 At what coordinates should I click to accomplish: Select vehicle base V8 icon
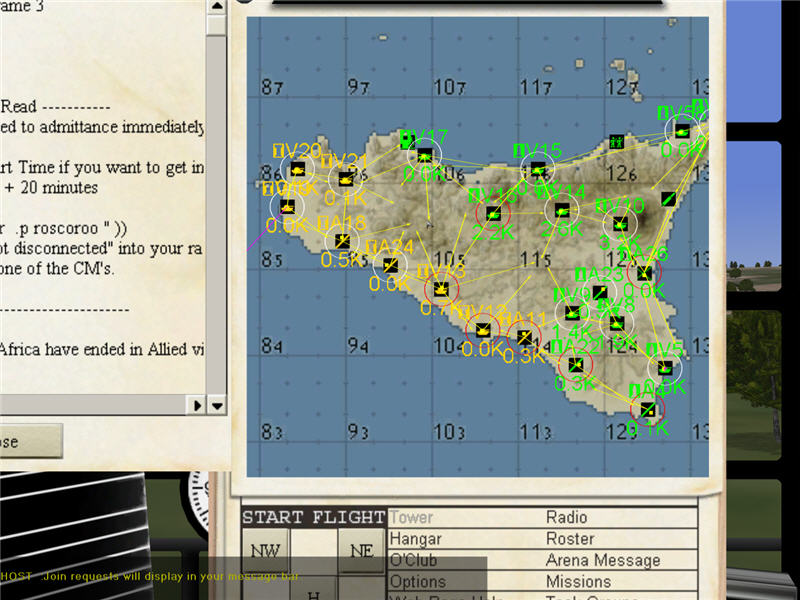point(616,323)
